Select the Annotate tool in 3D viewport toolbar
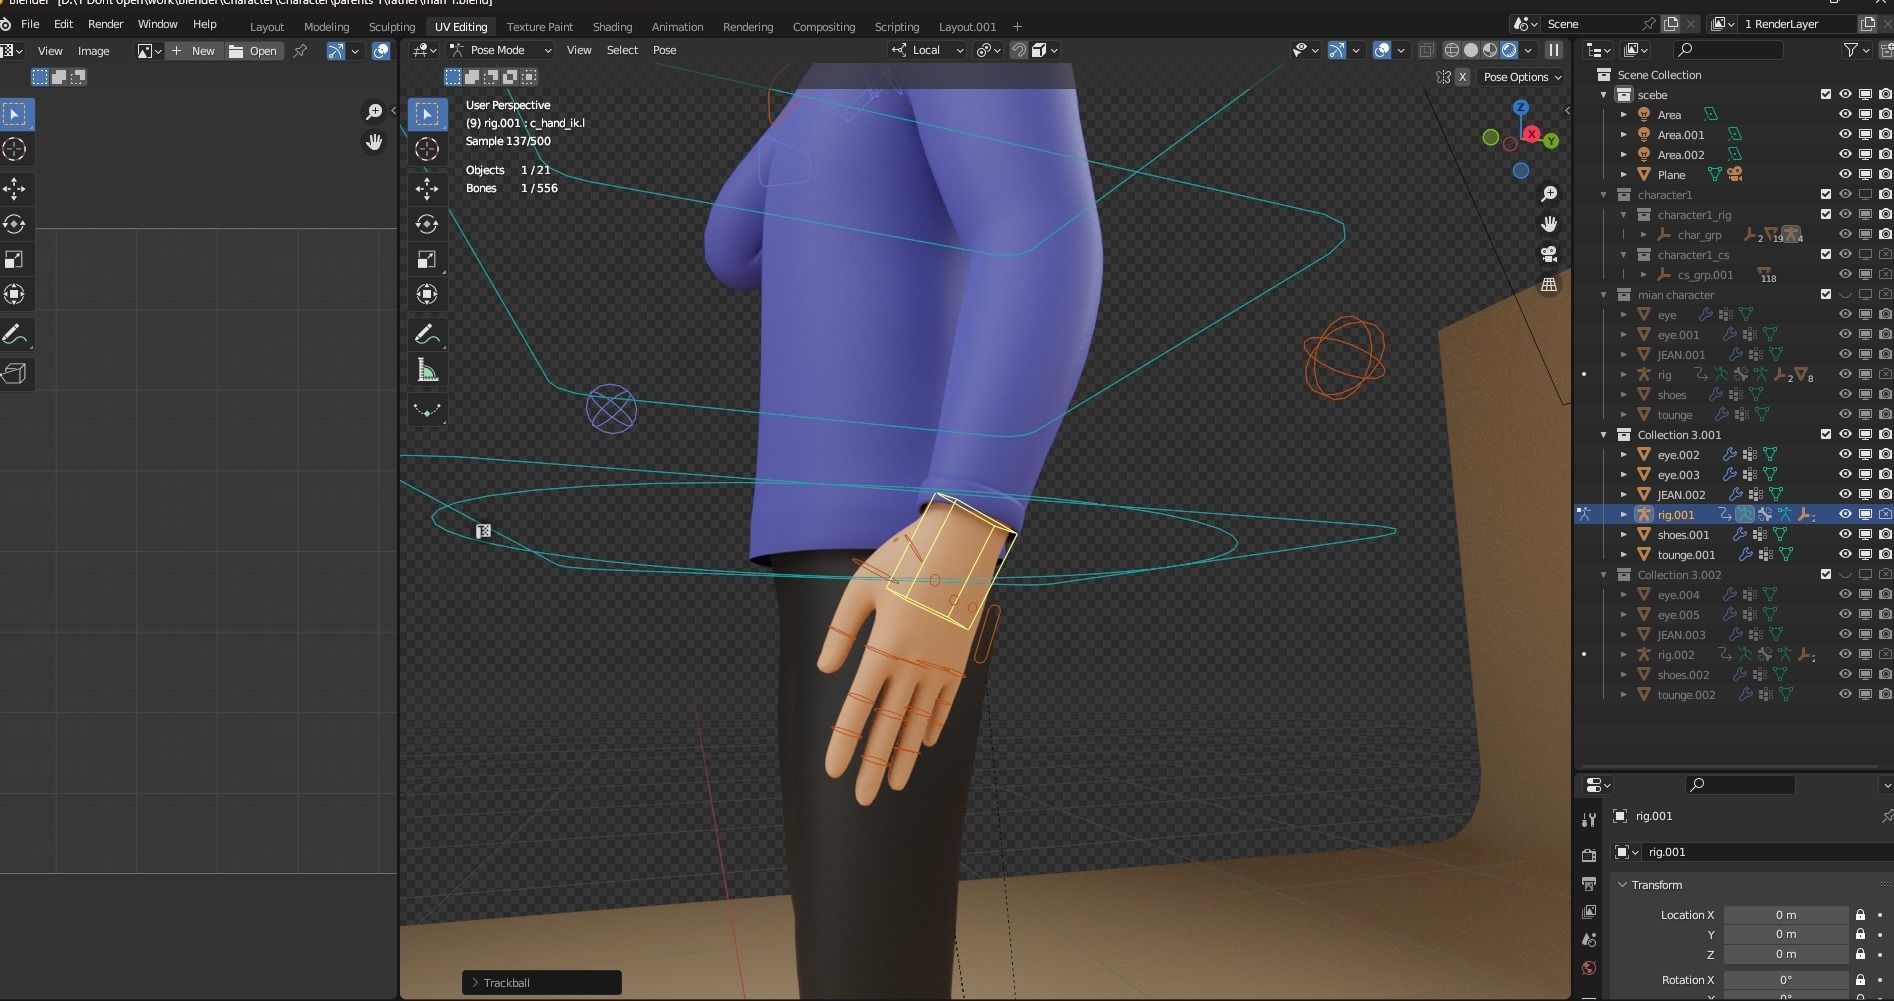The width and height of the screenshot is (1894, 1001). tap(427, 335)
